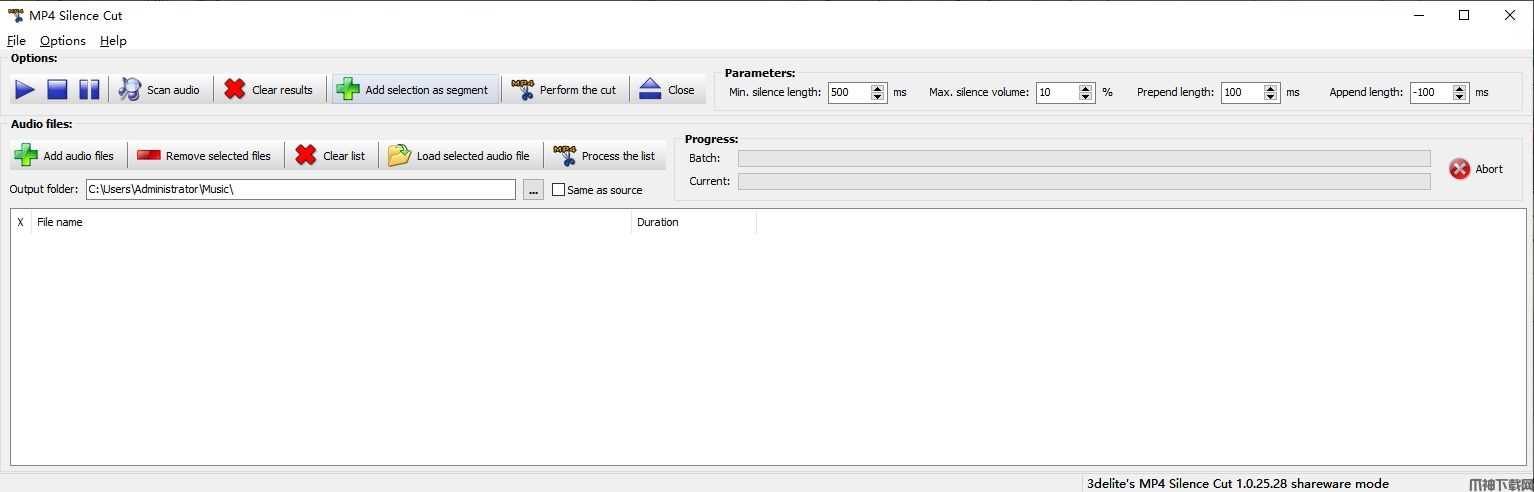Screen dimensions: 1534x492
Task: Increase Prepend length using spinner up arrow
Action: pyautogui.click(x=1271, y=88)
